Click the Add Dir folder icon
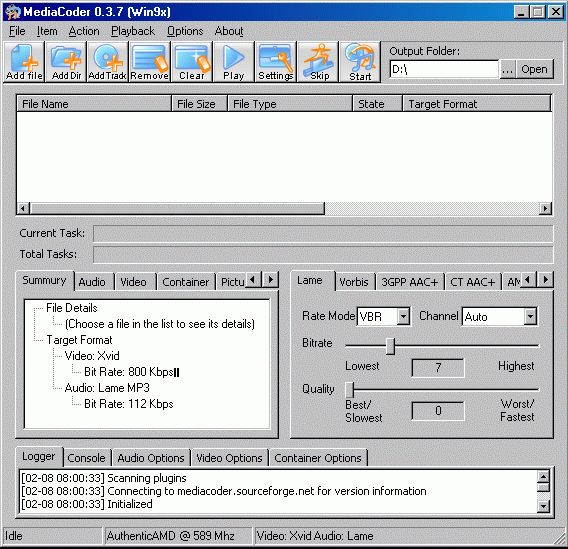The image size is (568, 549). click(66, 62)
